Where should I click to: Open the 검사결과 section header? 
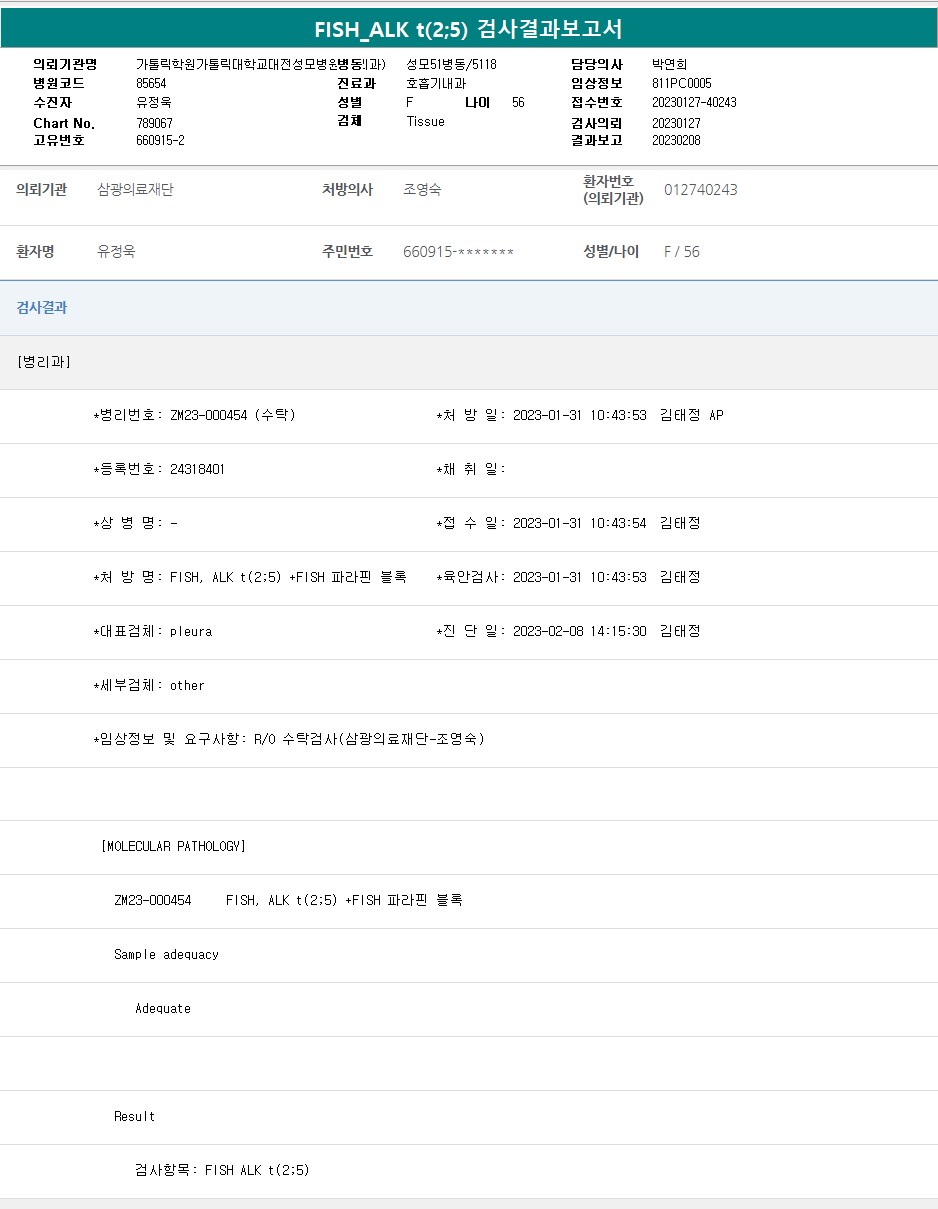tap(42, 308)
